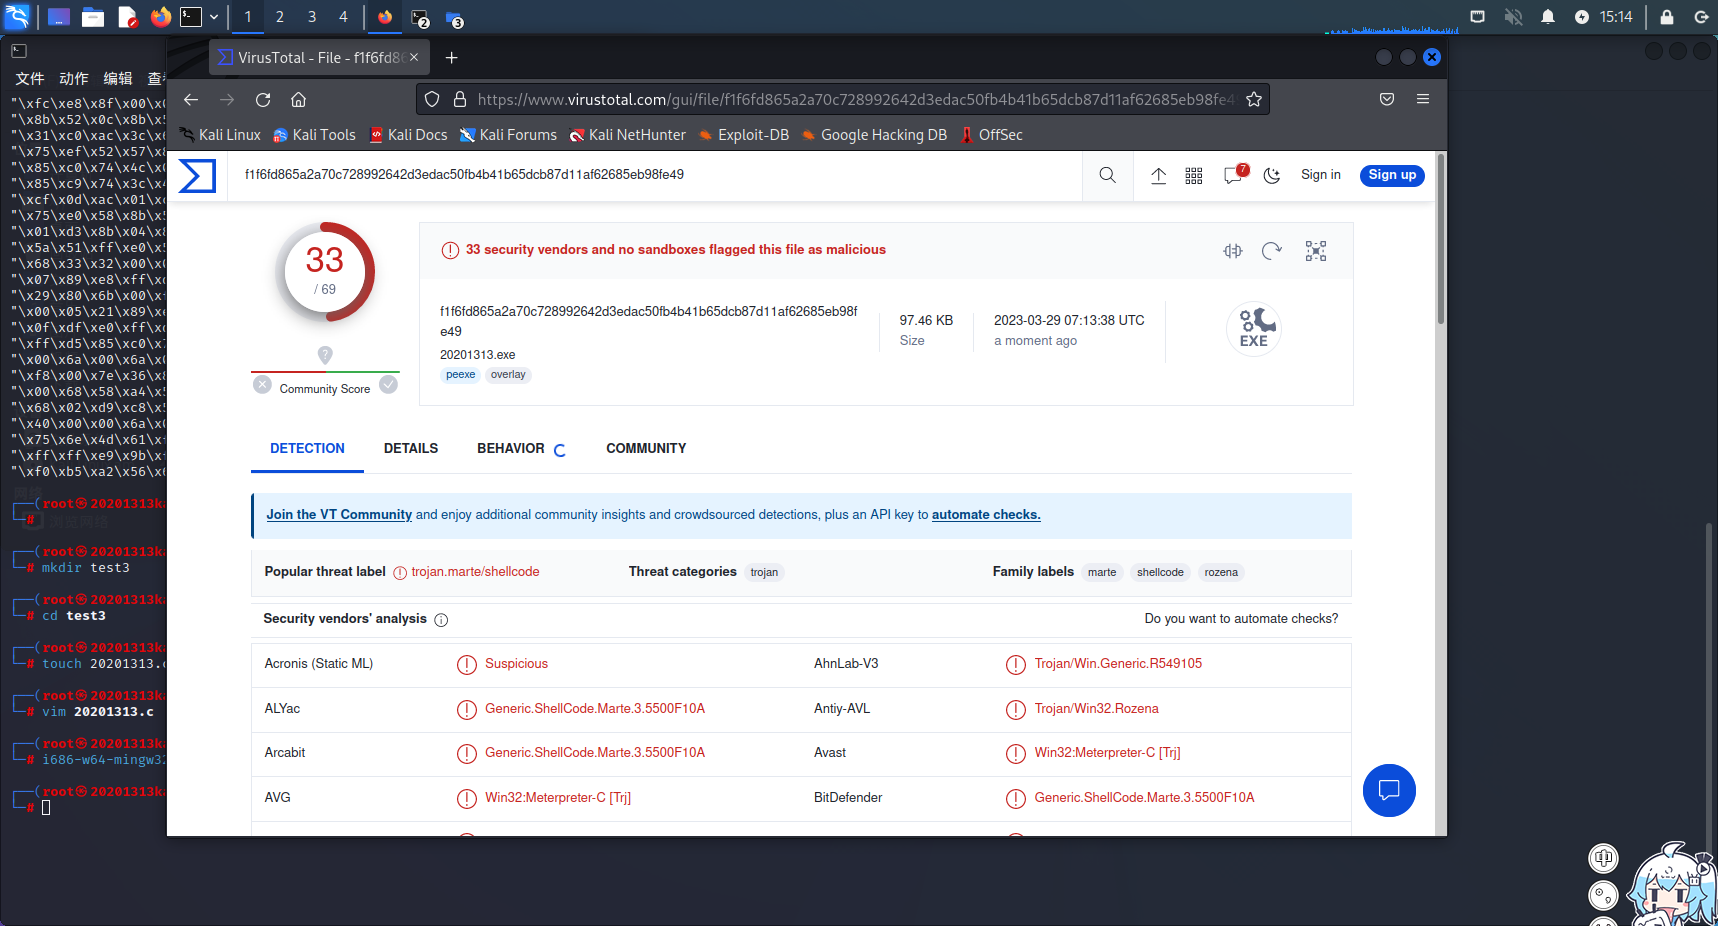This screenshot has height=926, width=1718.
Task: Open the terminal launcher in the panel
Action: (191, 17)
